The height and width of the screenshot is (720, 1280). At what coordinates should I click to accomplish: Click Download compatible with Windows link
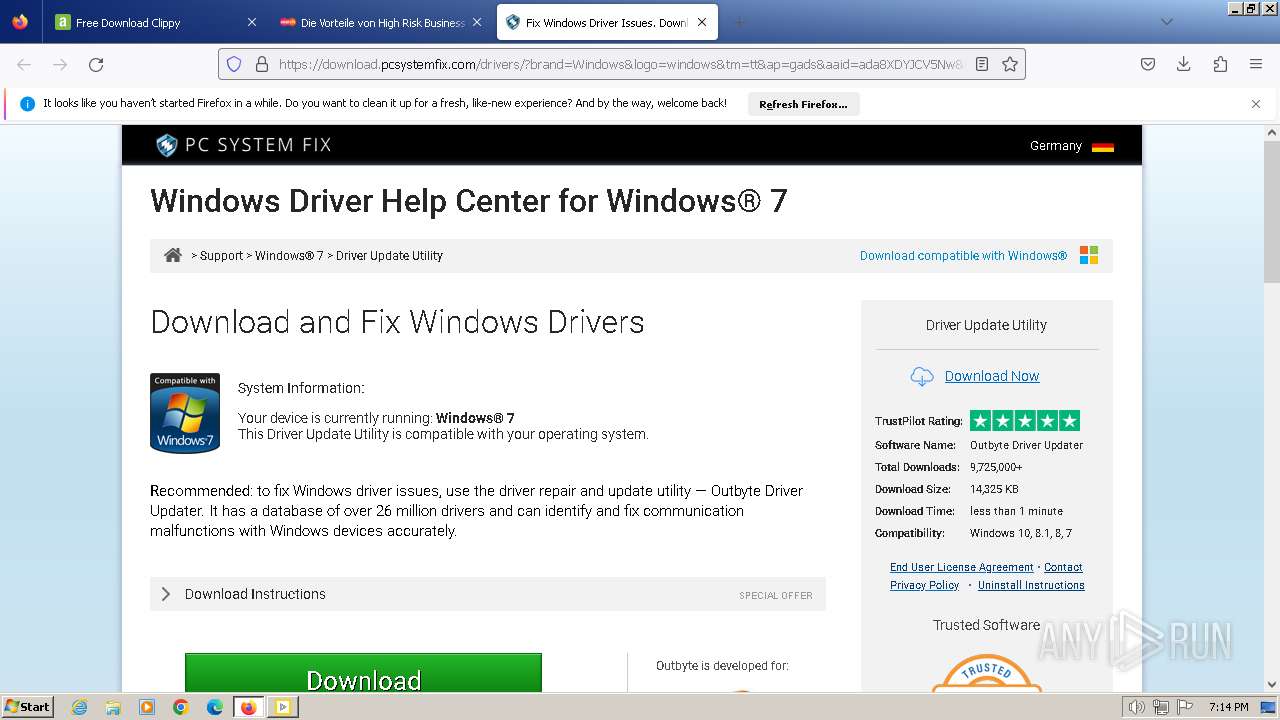tap(964, 256)
